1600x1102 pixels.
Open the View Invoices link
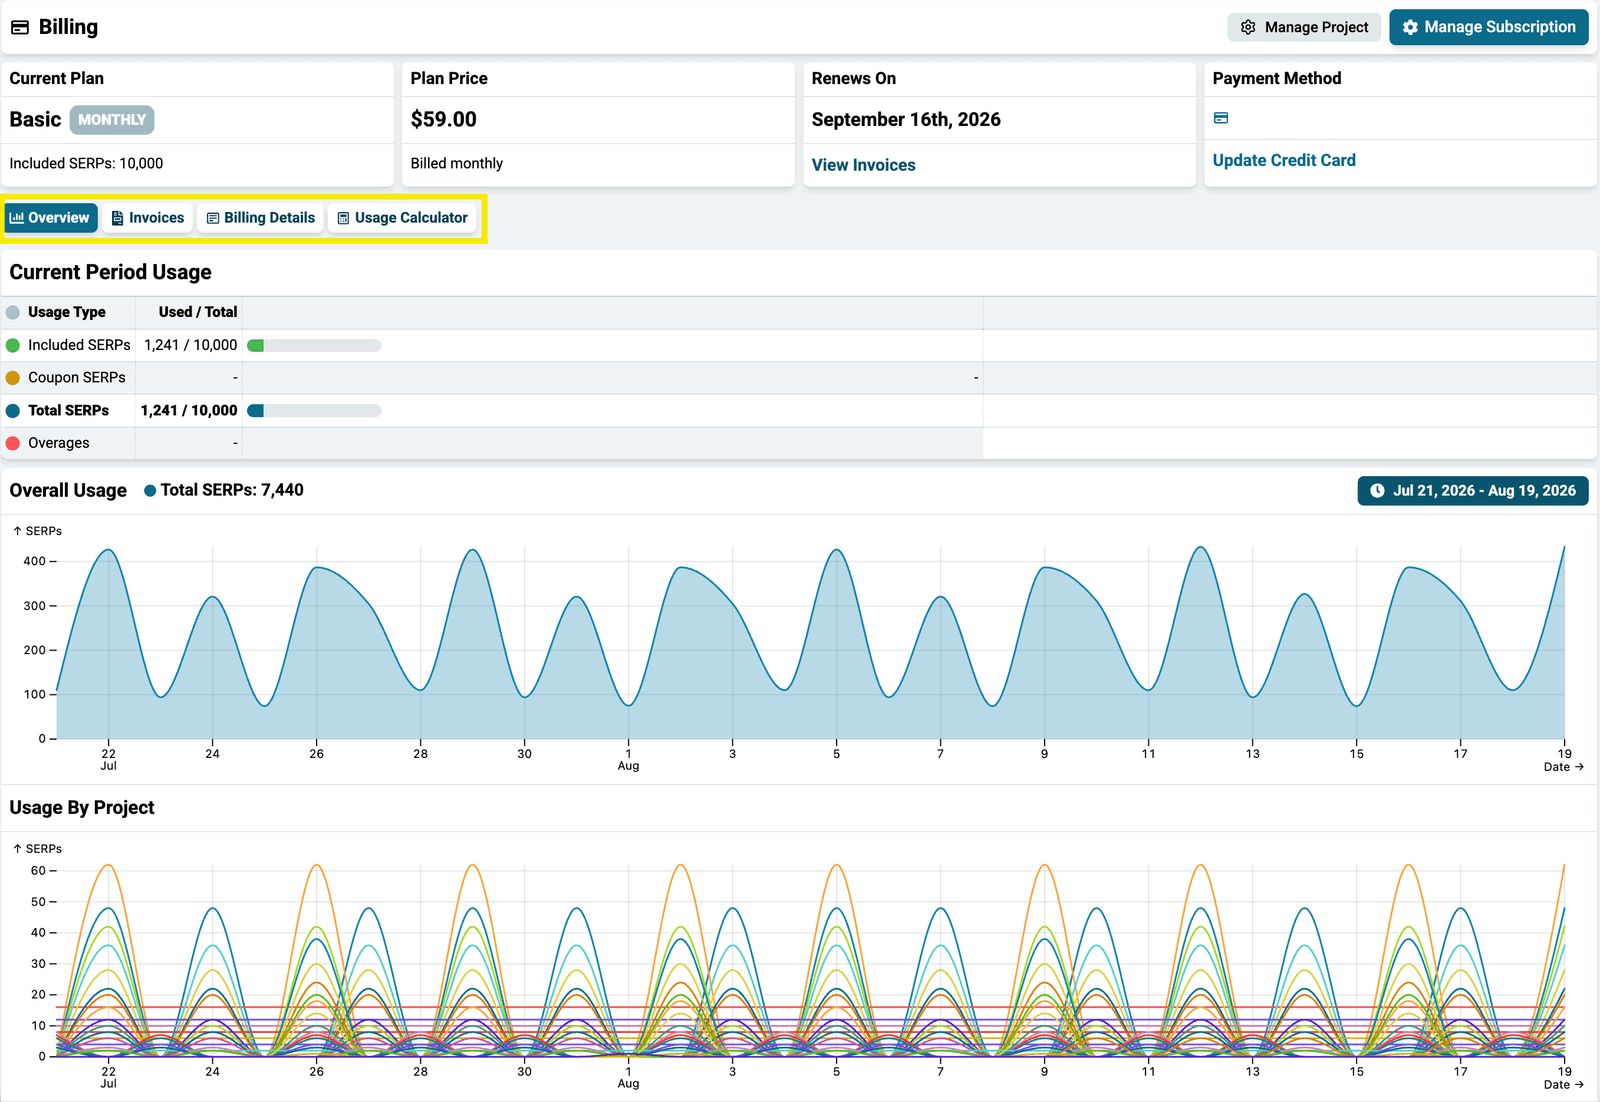coord(864,165)
